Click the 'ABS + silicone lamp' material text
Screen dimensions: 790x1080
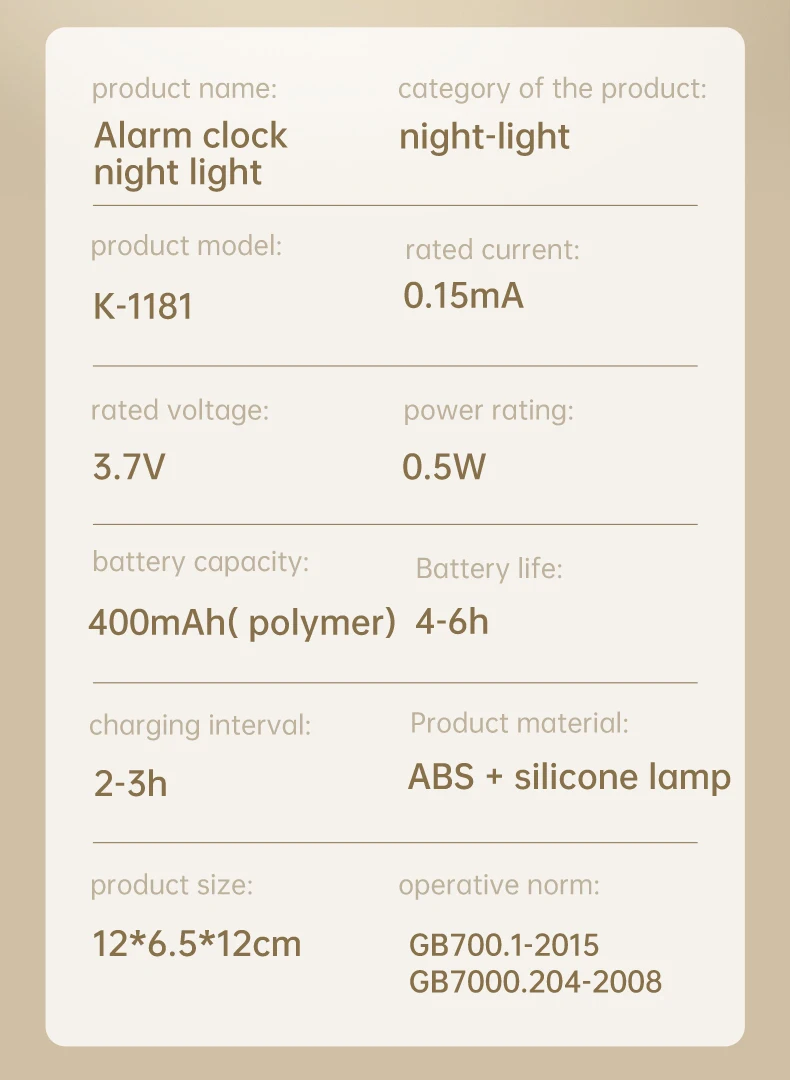pyautogui.click(x=569, y=778)
